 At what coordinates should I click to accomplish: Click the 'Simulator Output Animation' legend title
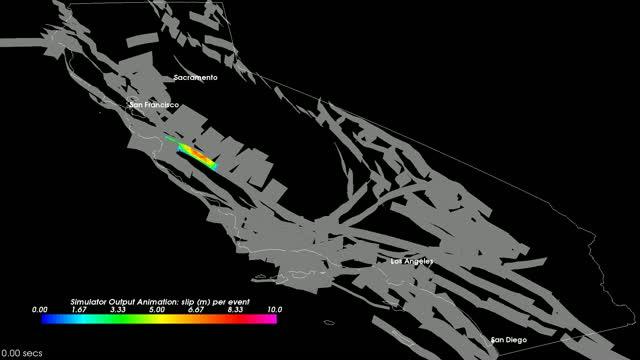pos(160,302)
